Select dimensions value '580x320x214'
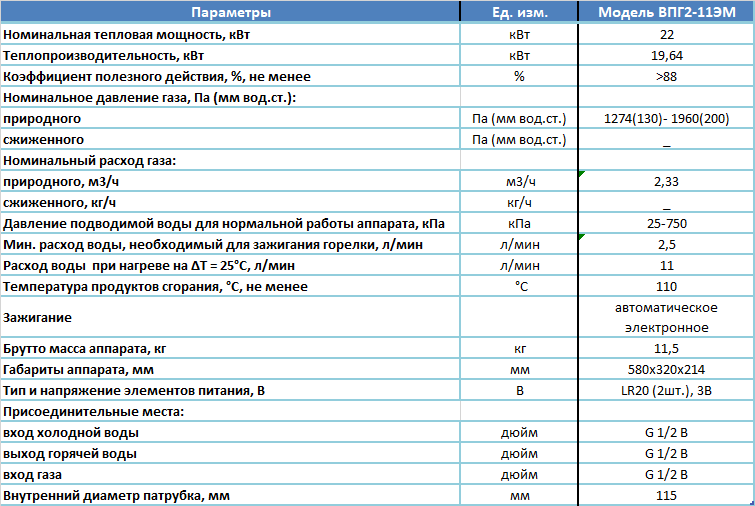Image resolution: width=755 pixels, height=506 pixels. pyautogui.click(x=666, y=370)
